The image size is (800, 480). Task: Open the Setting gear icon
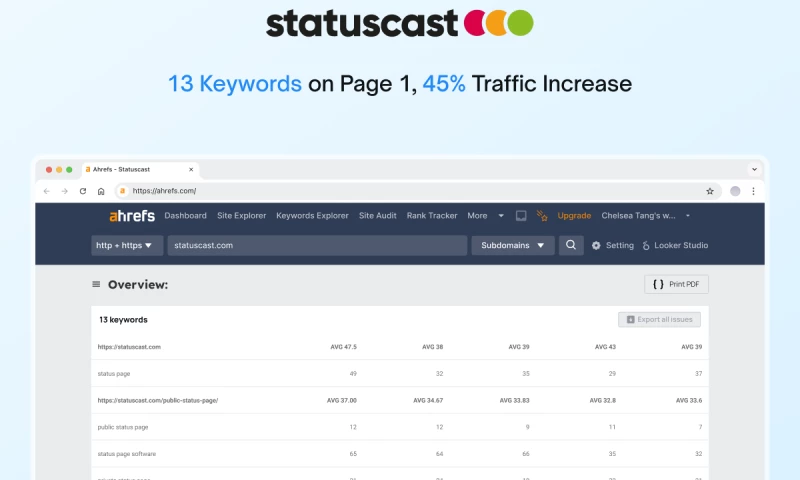tap(596, 245)
